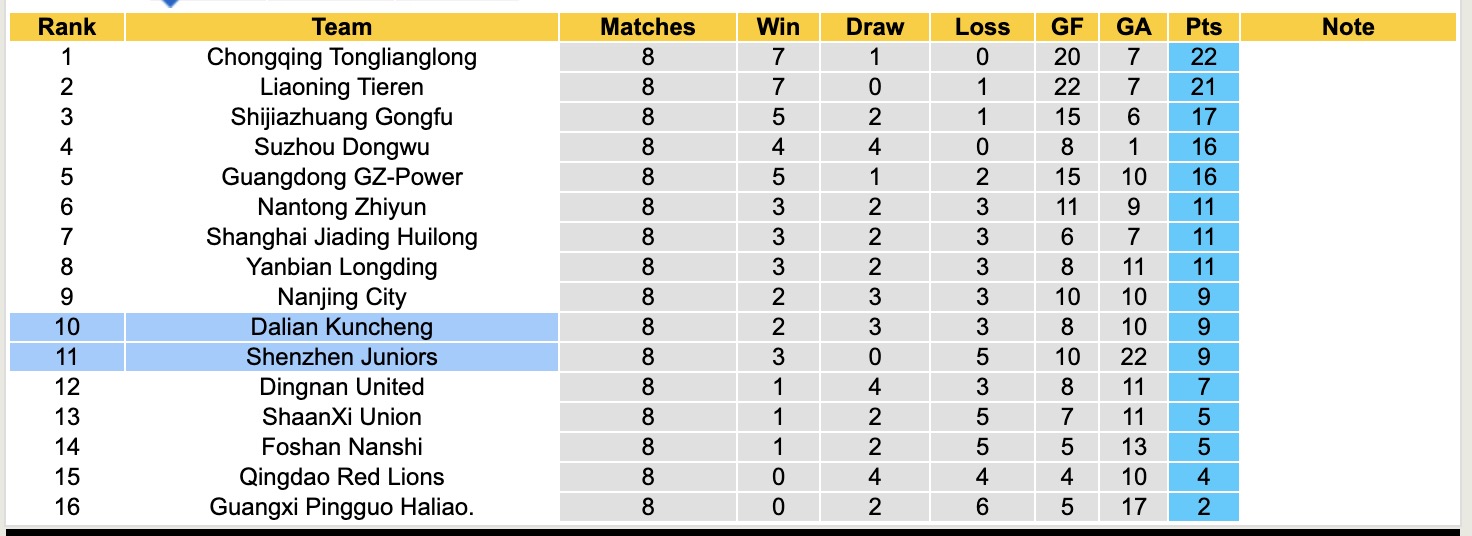Click the blue 22 points cell
The height and width of the screenshot is (536, 1472).
1203,57
